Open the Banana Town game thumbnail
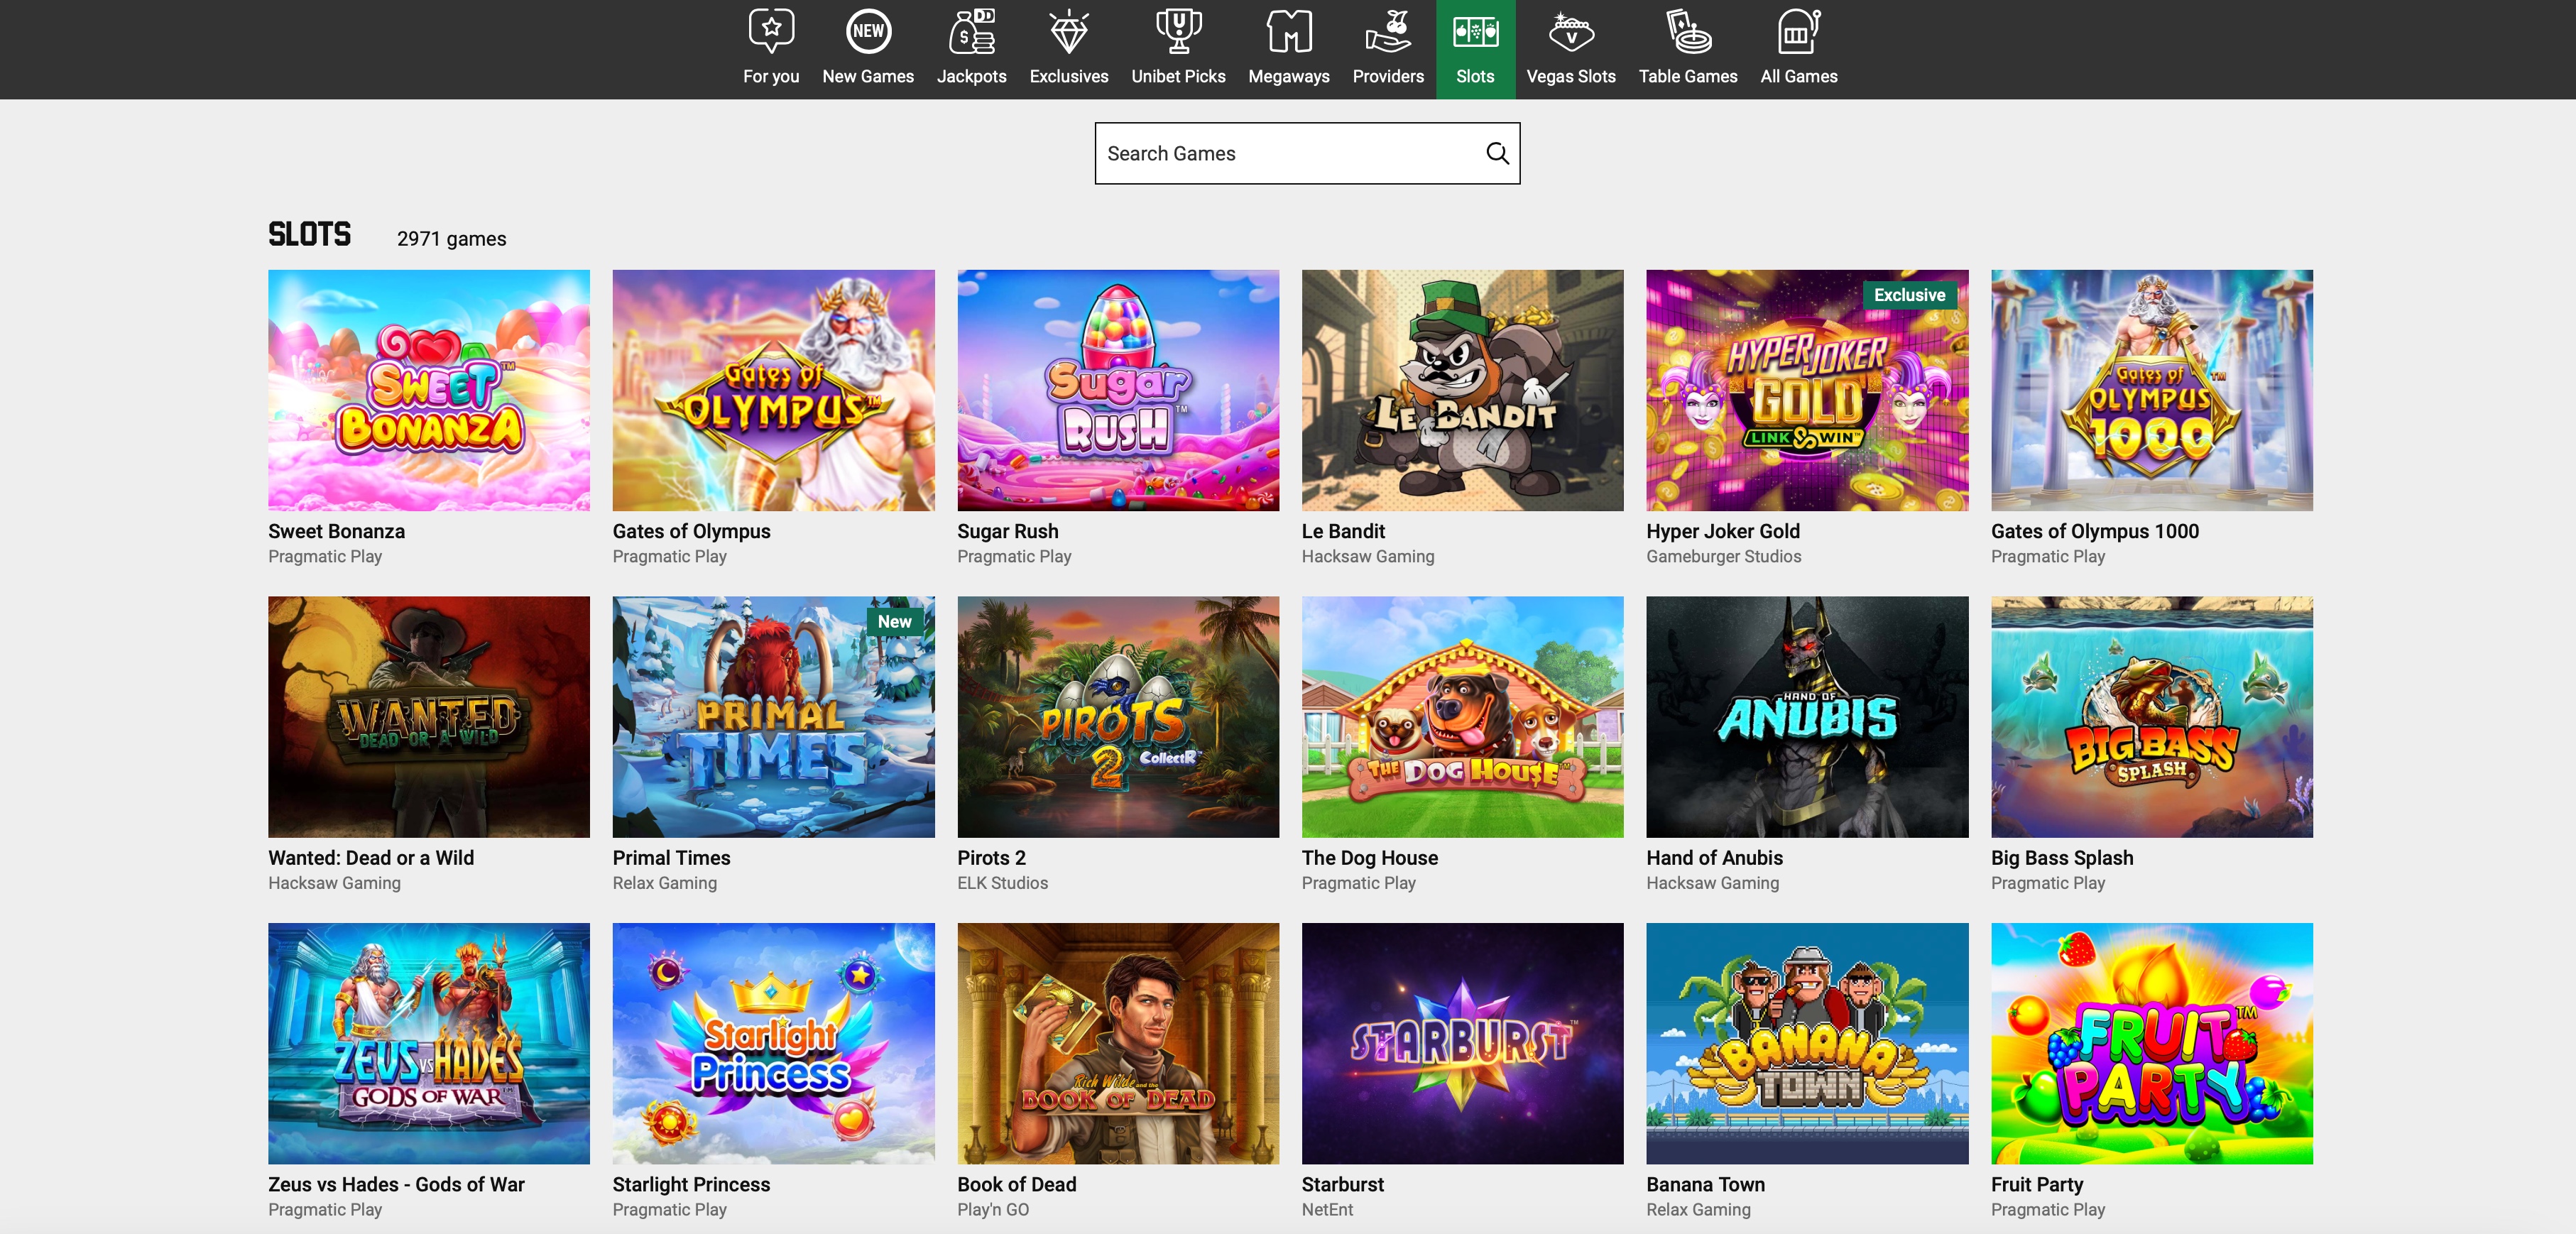 (1807, 1043)
